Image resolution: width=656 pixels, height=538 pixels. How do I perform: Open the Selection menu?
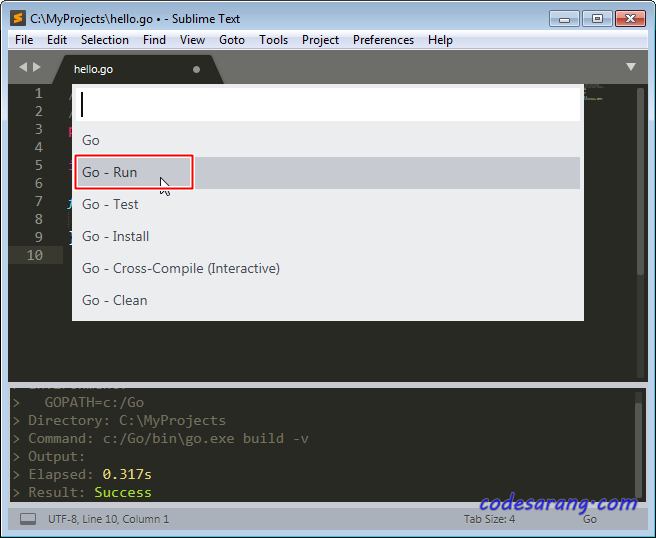(x=105, y=40)
